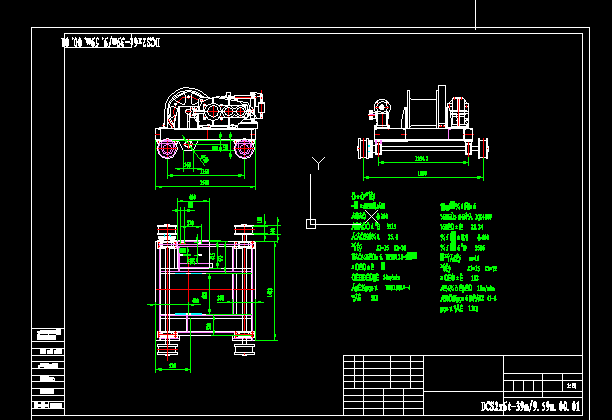The width and height of the screenshot is (612, 420).
Task: Select the 2004.2 dimension under front view
Action: tap(421, 159)
